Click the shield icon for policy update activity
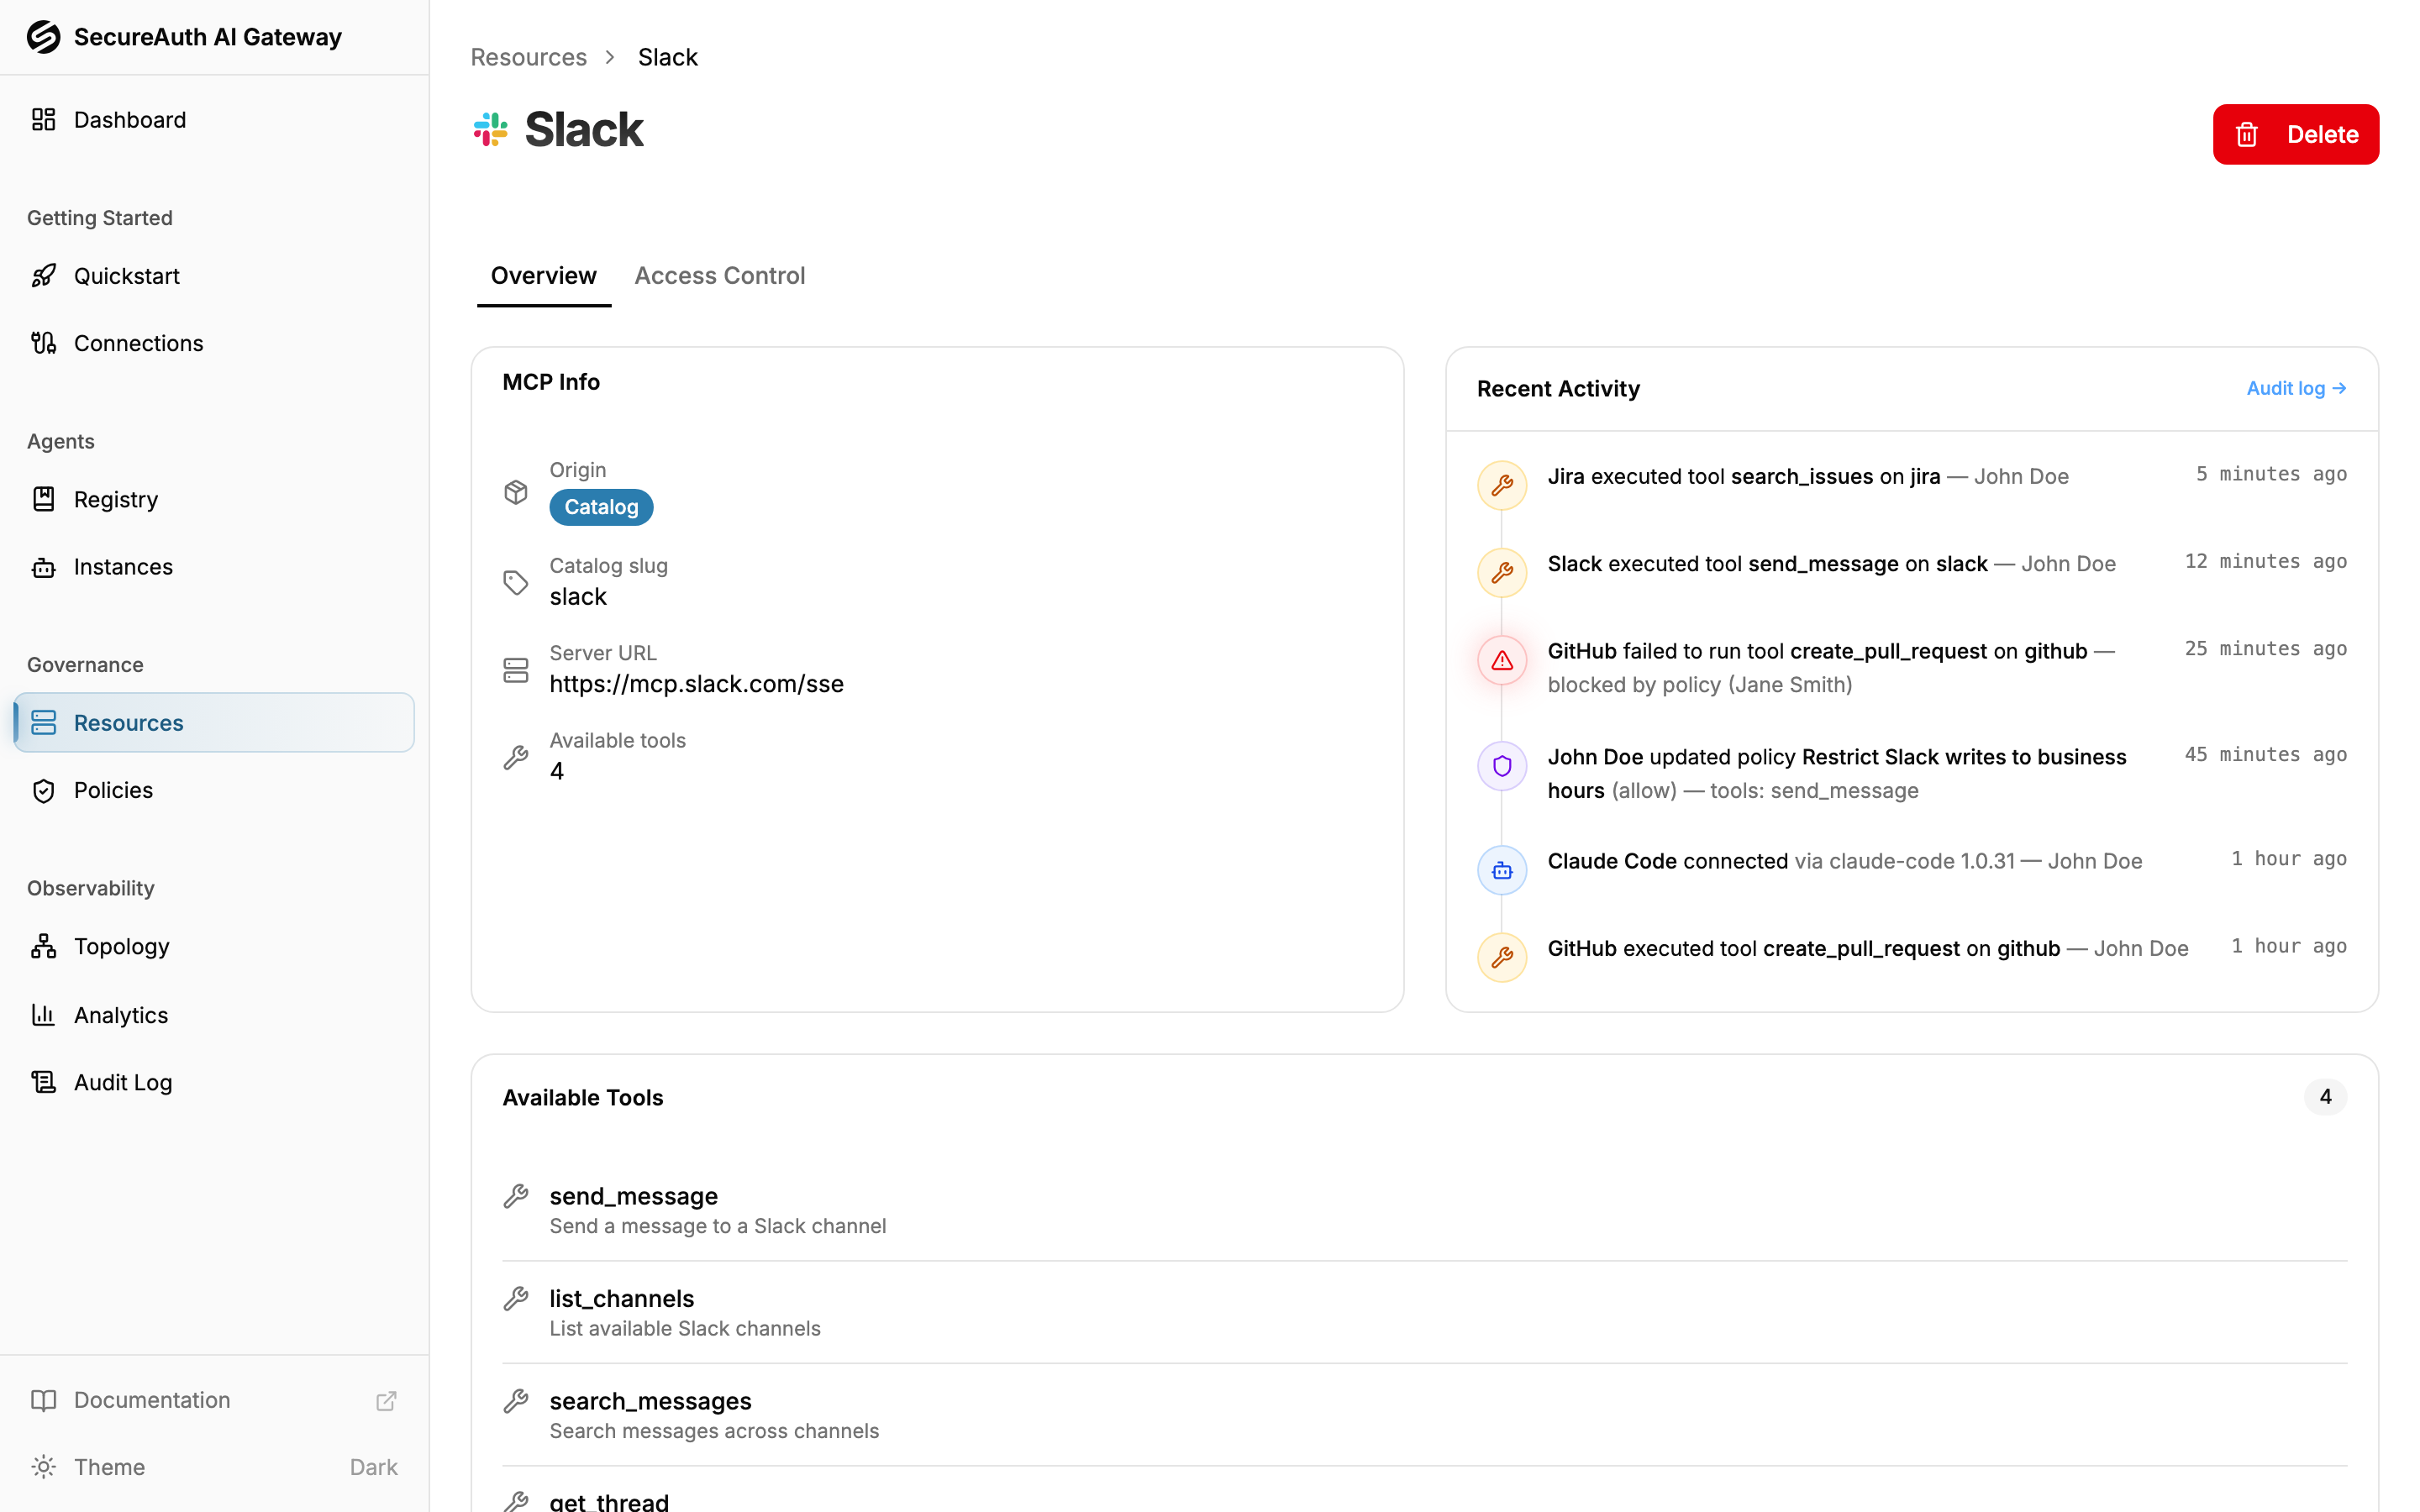This screenshot has height=1512, width=2420. [1502, 766]
